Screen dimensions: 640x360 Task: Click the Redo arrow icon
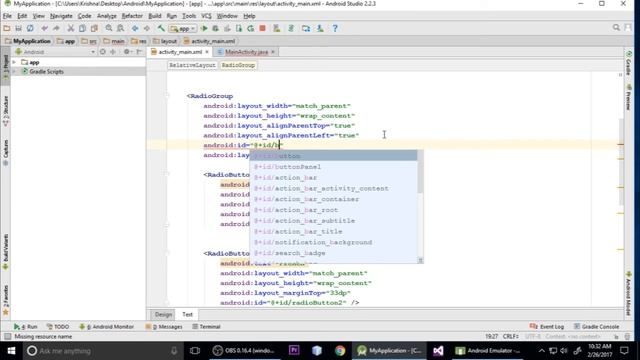(x=56, y=28)
